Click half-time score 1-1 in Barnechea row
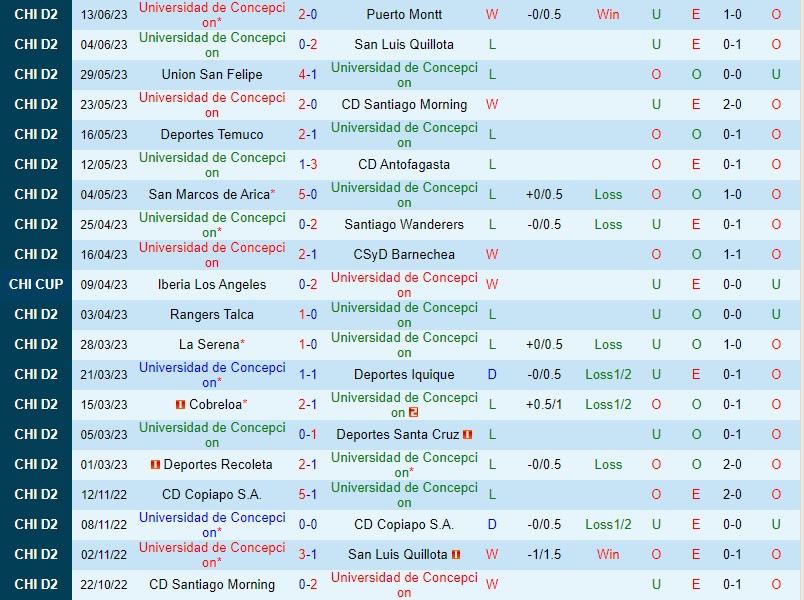This screenshot has height=600, width=804. click(732, 254)
